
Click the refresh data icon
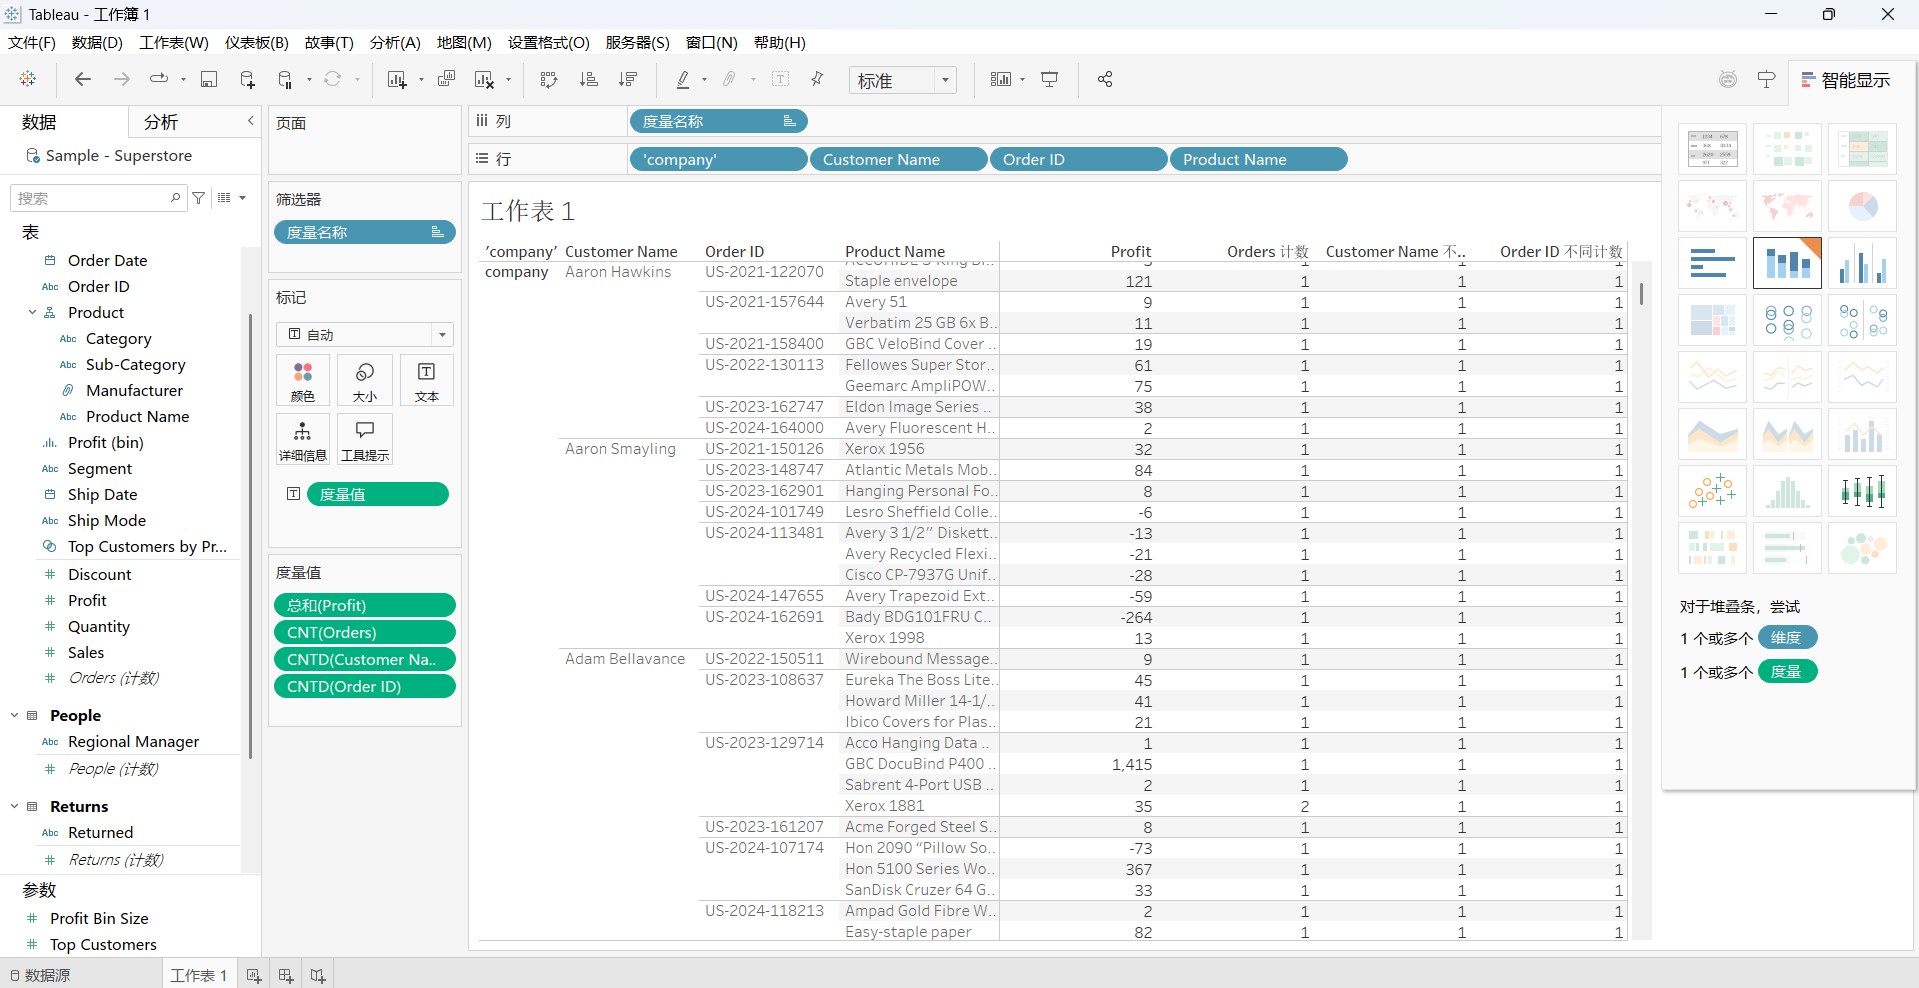pyautogui.click(x=333, y=79)
